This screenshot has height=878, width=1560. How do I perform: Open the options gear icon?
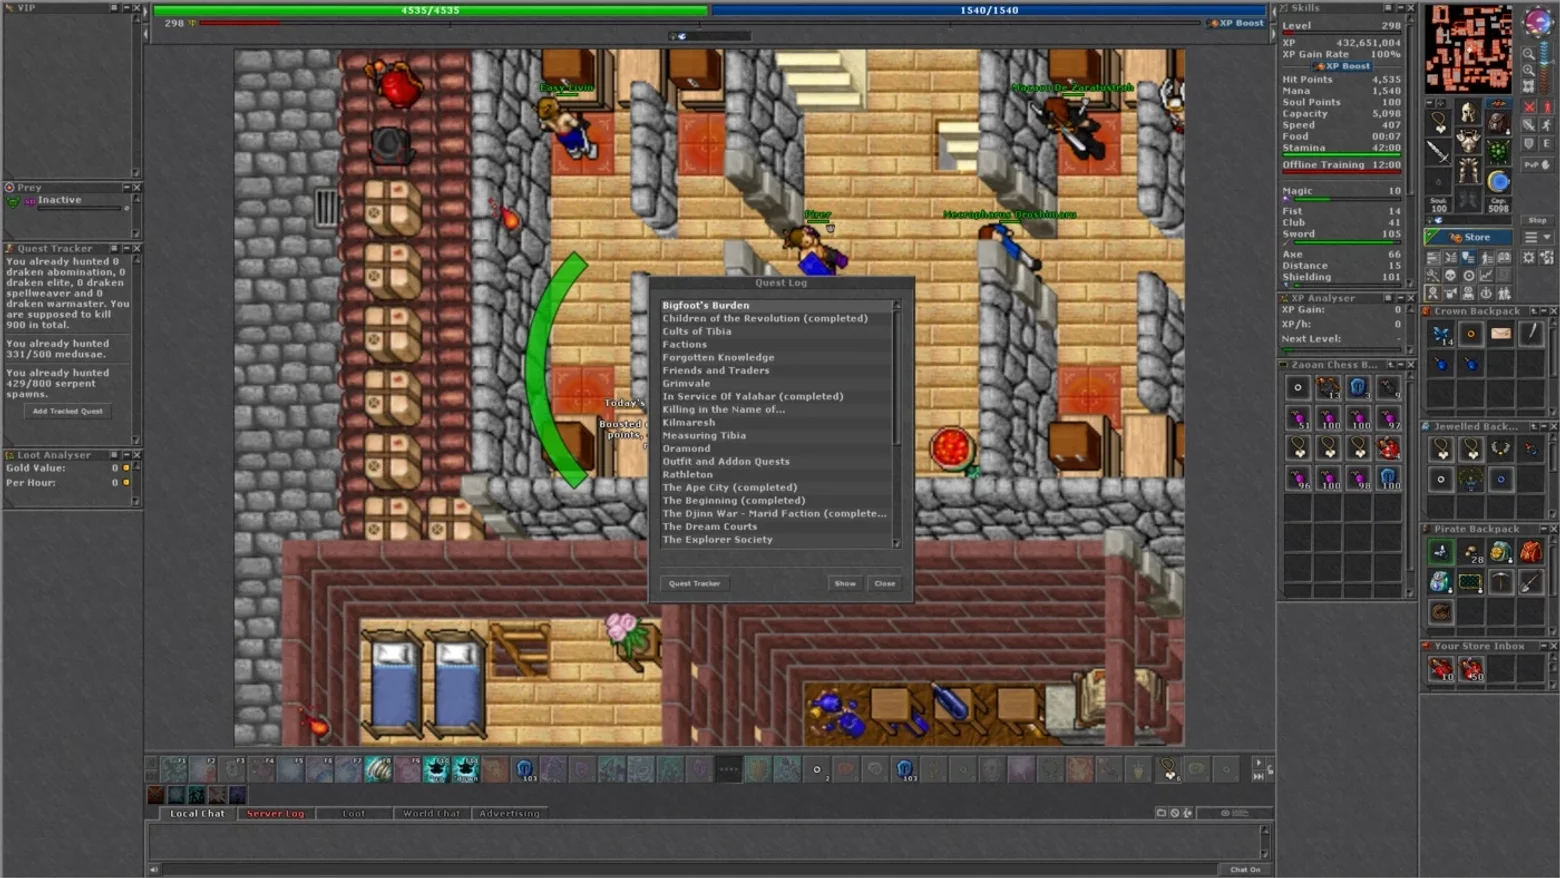1529,258
